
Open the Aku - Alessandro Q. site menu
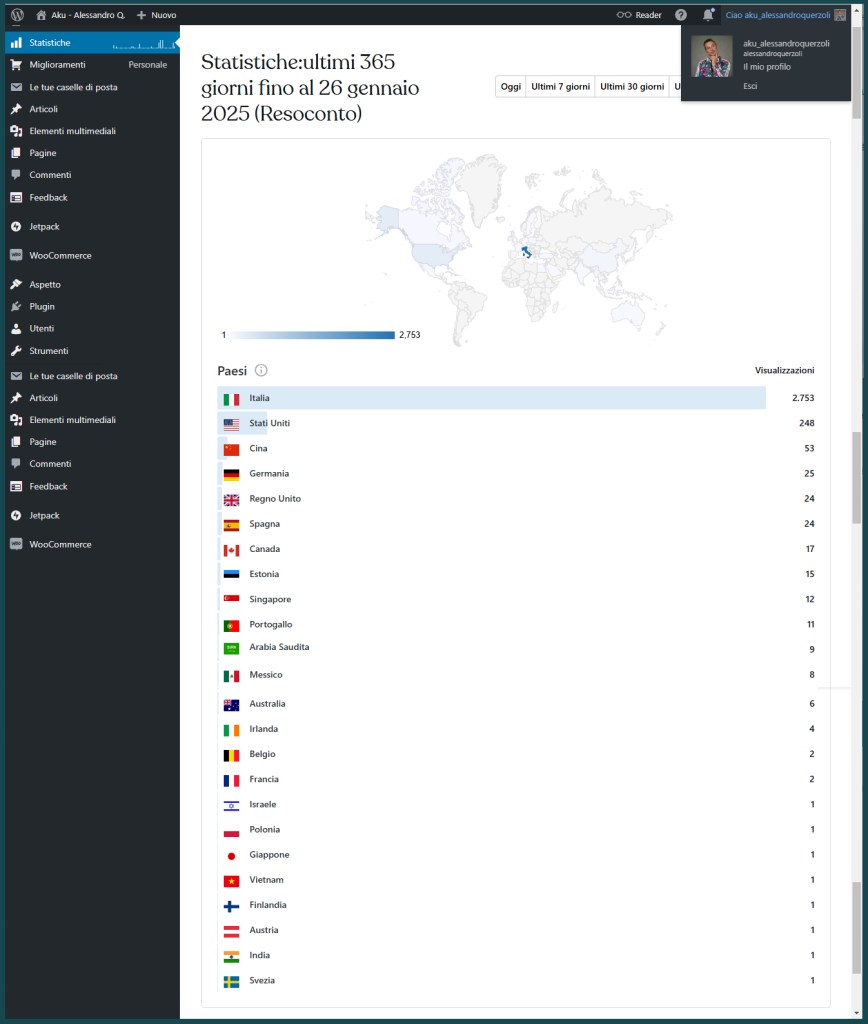click(x=80, y=15)
